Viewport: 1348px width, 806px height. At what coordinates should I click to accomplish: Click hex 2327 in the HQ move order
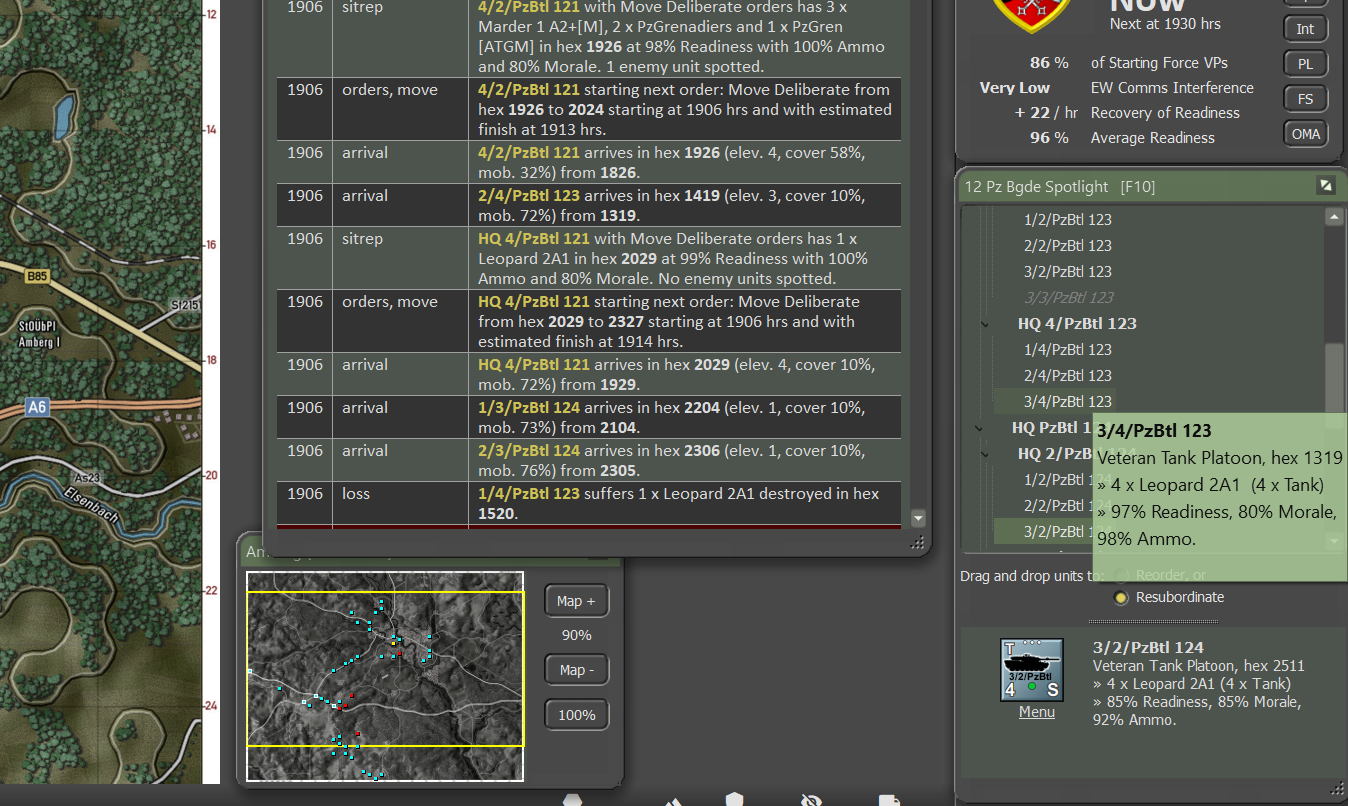tap(617, 322)
